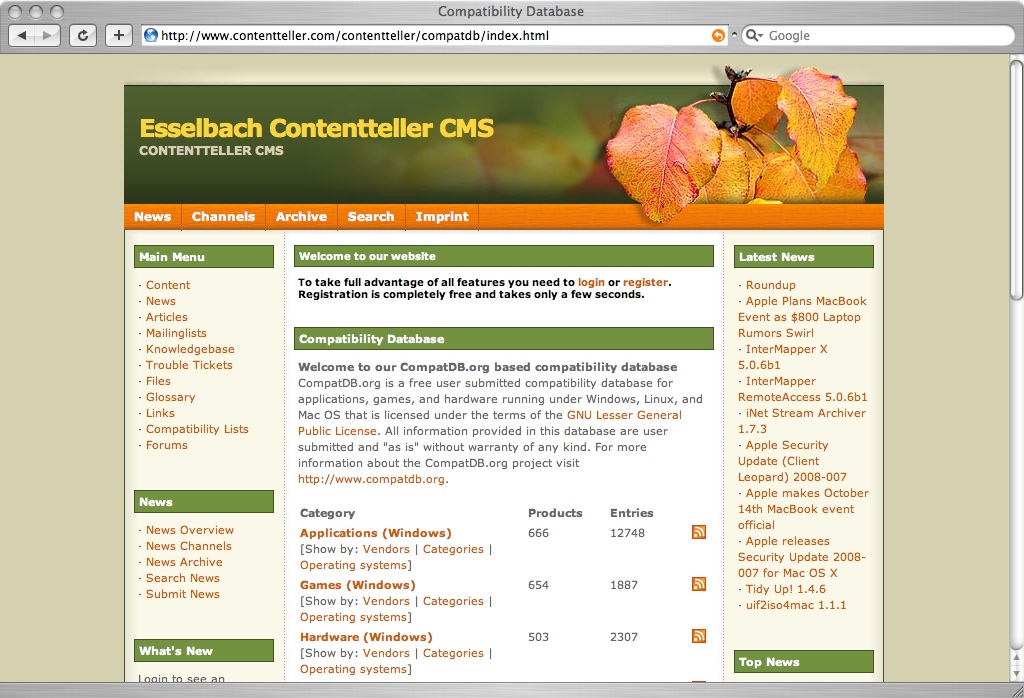Click the browser Forward arrow button
The image size is (1024, 698).
tap(48, 35)
